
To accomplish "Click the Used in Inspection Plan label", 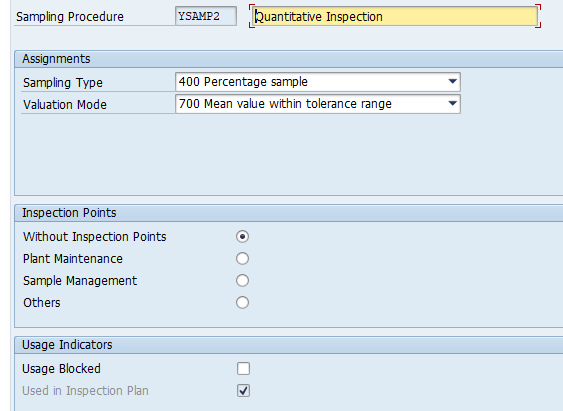I will (x=85, y=391).
